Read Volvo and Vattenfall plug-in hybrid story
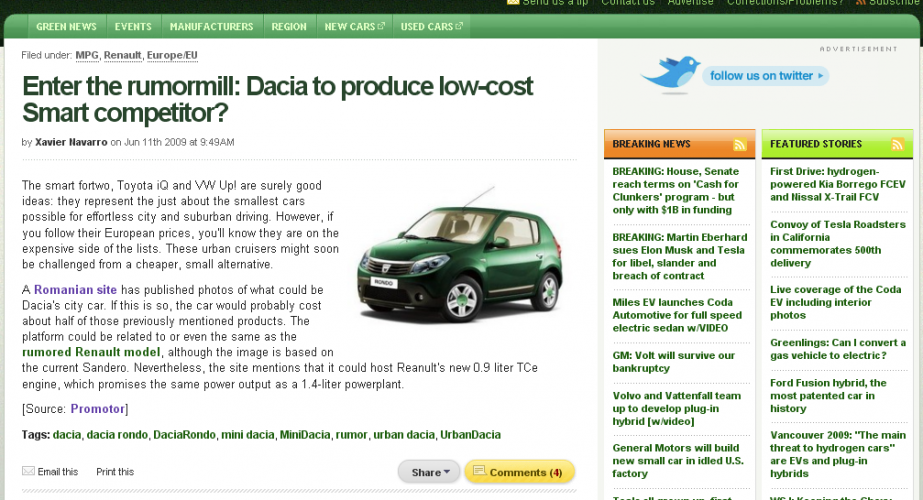The width and height of the screenshot is (923, 500). pos(676,408)
